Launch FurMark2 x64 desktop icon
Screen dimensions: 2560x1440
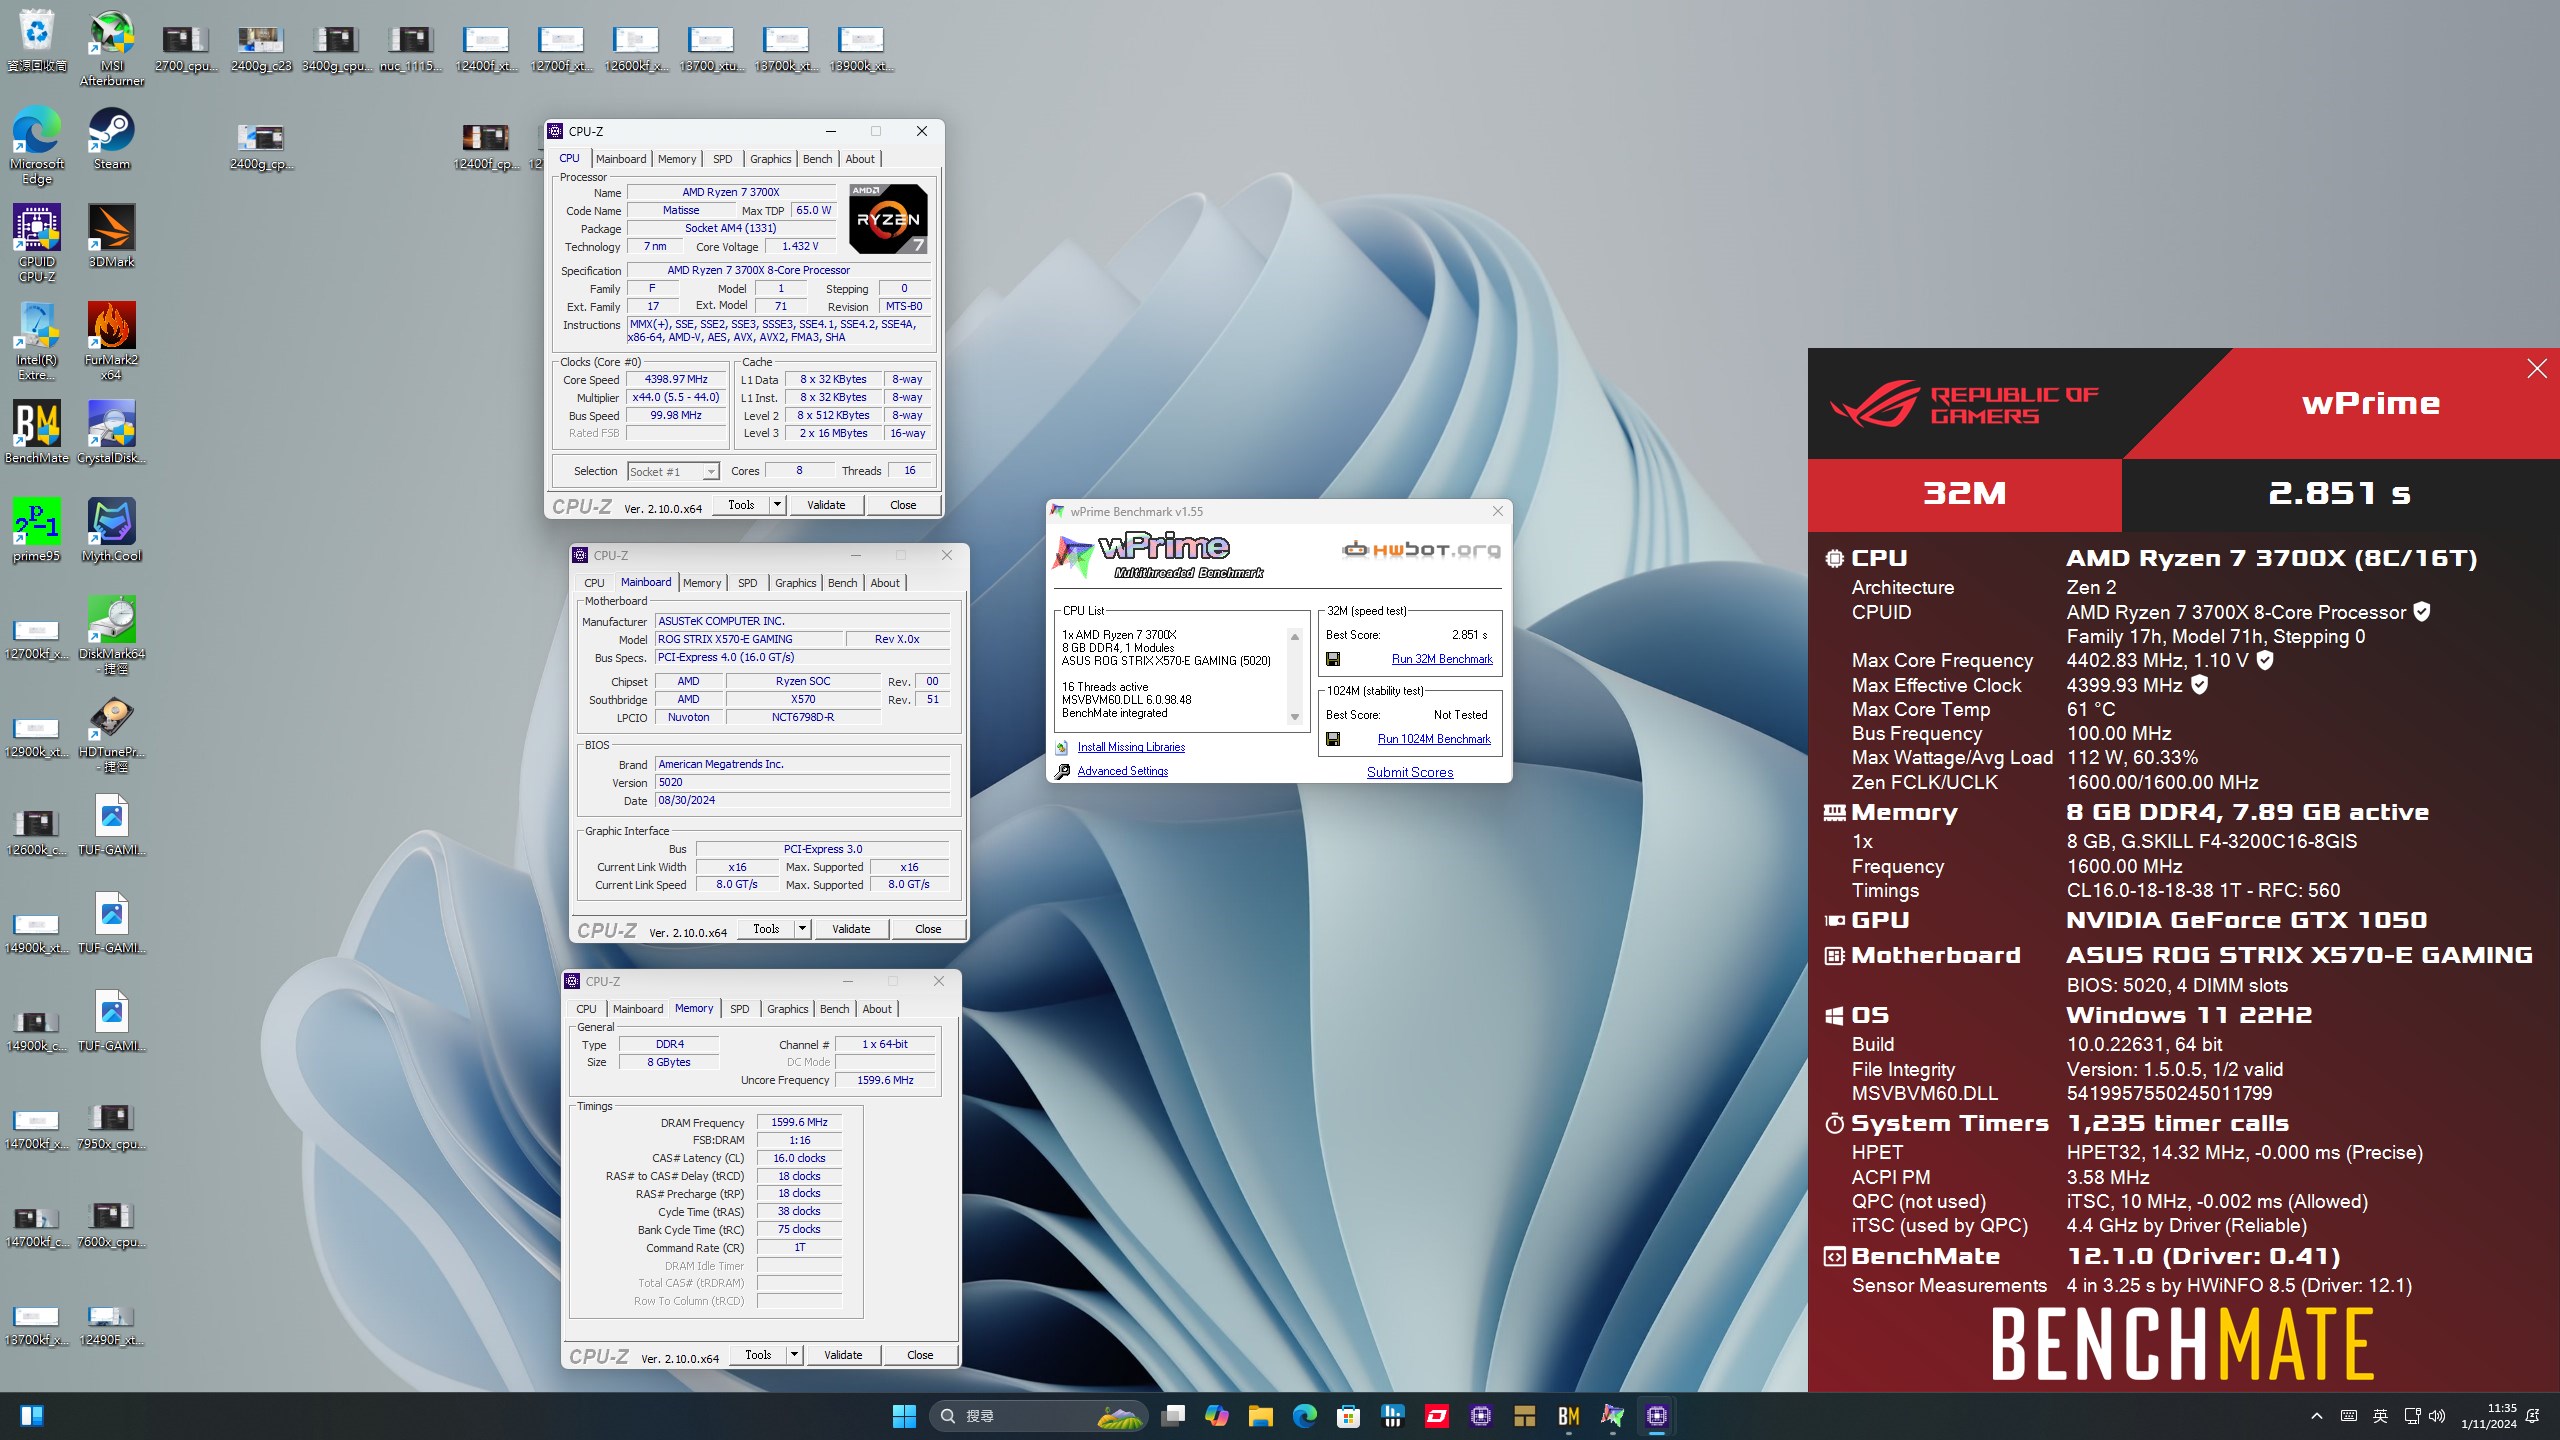pos(112,341)
